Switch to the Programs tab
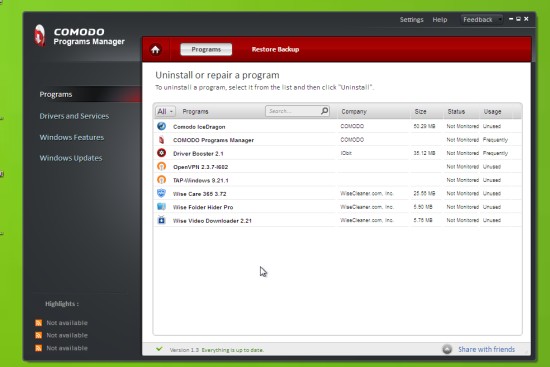This screenshot has width=550, height=367. pyautogui.click(x=206, y=49)
